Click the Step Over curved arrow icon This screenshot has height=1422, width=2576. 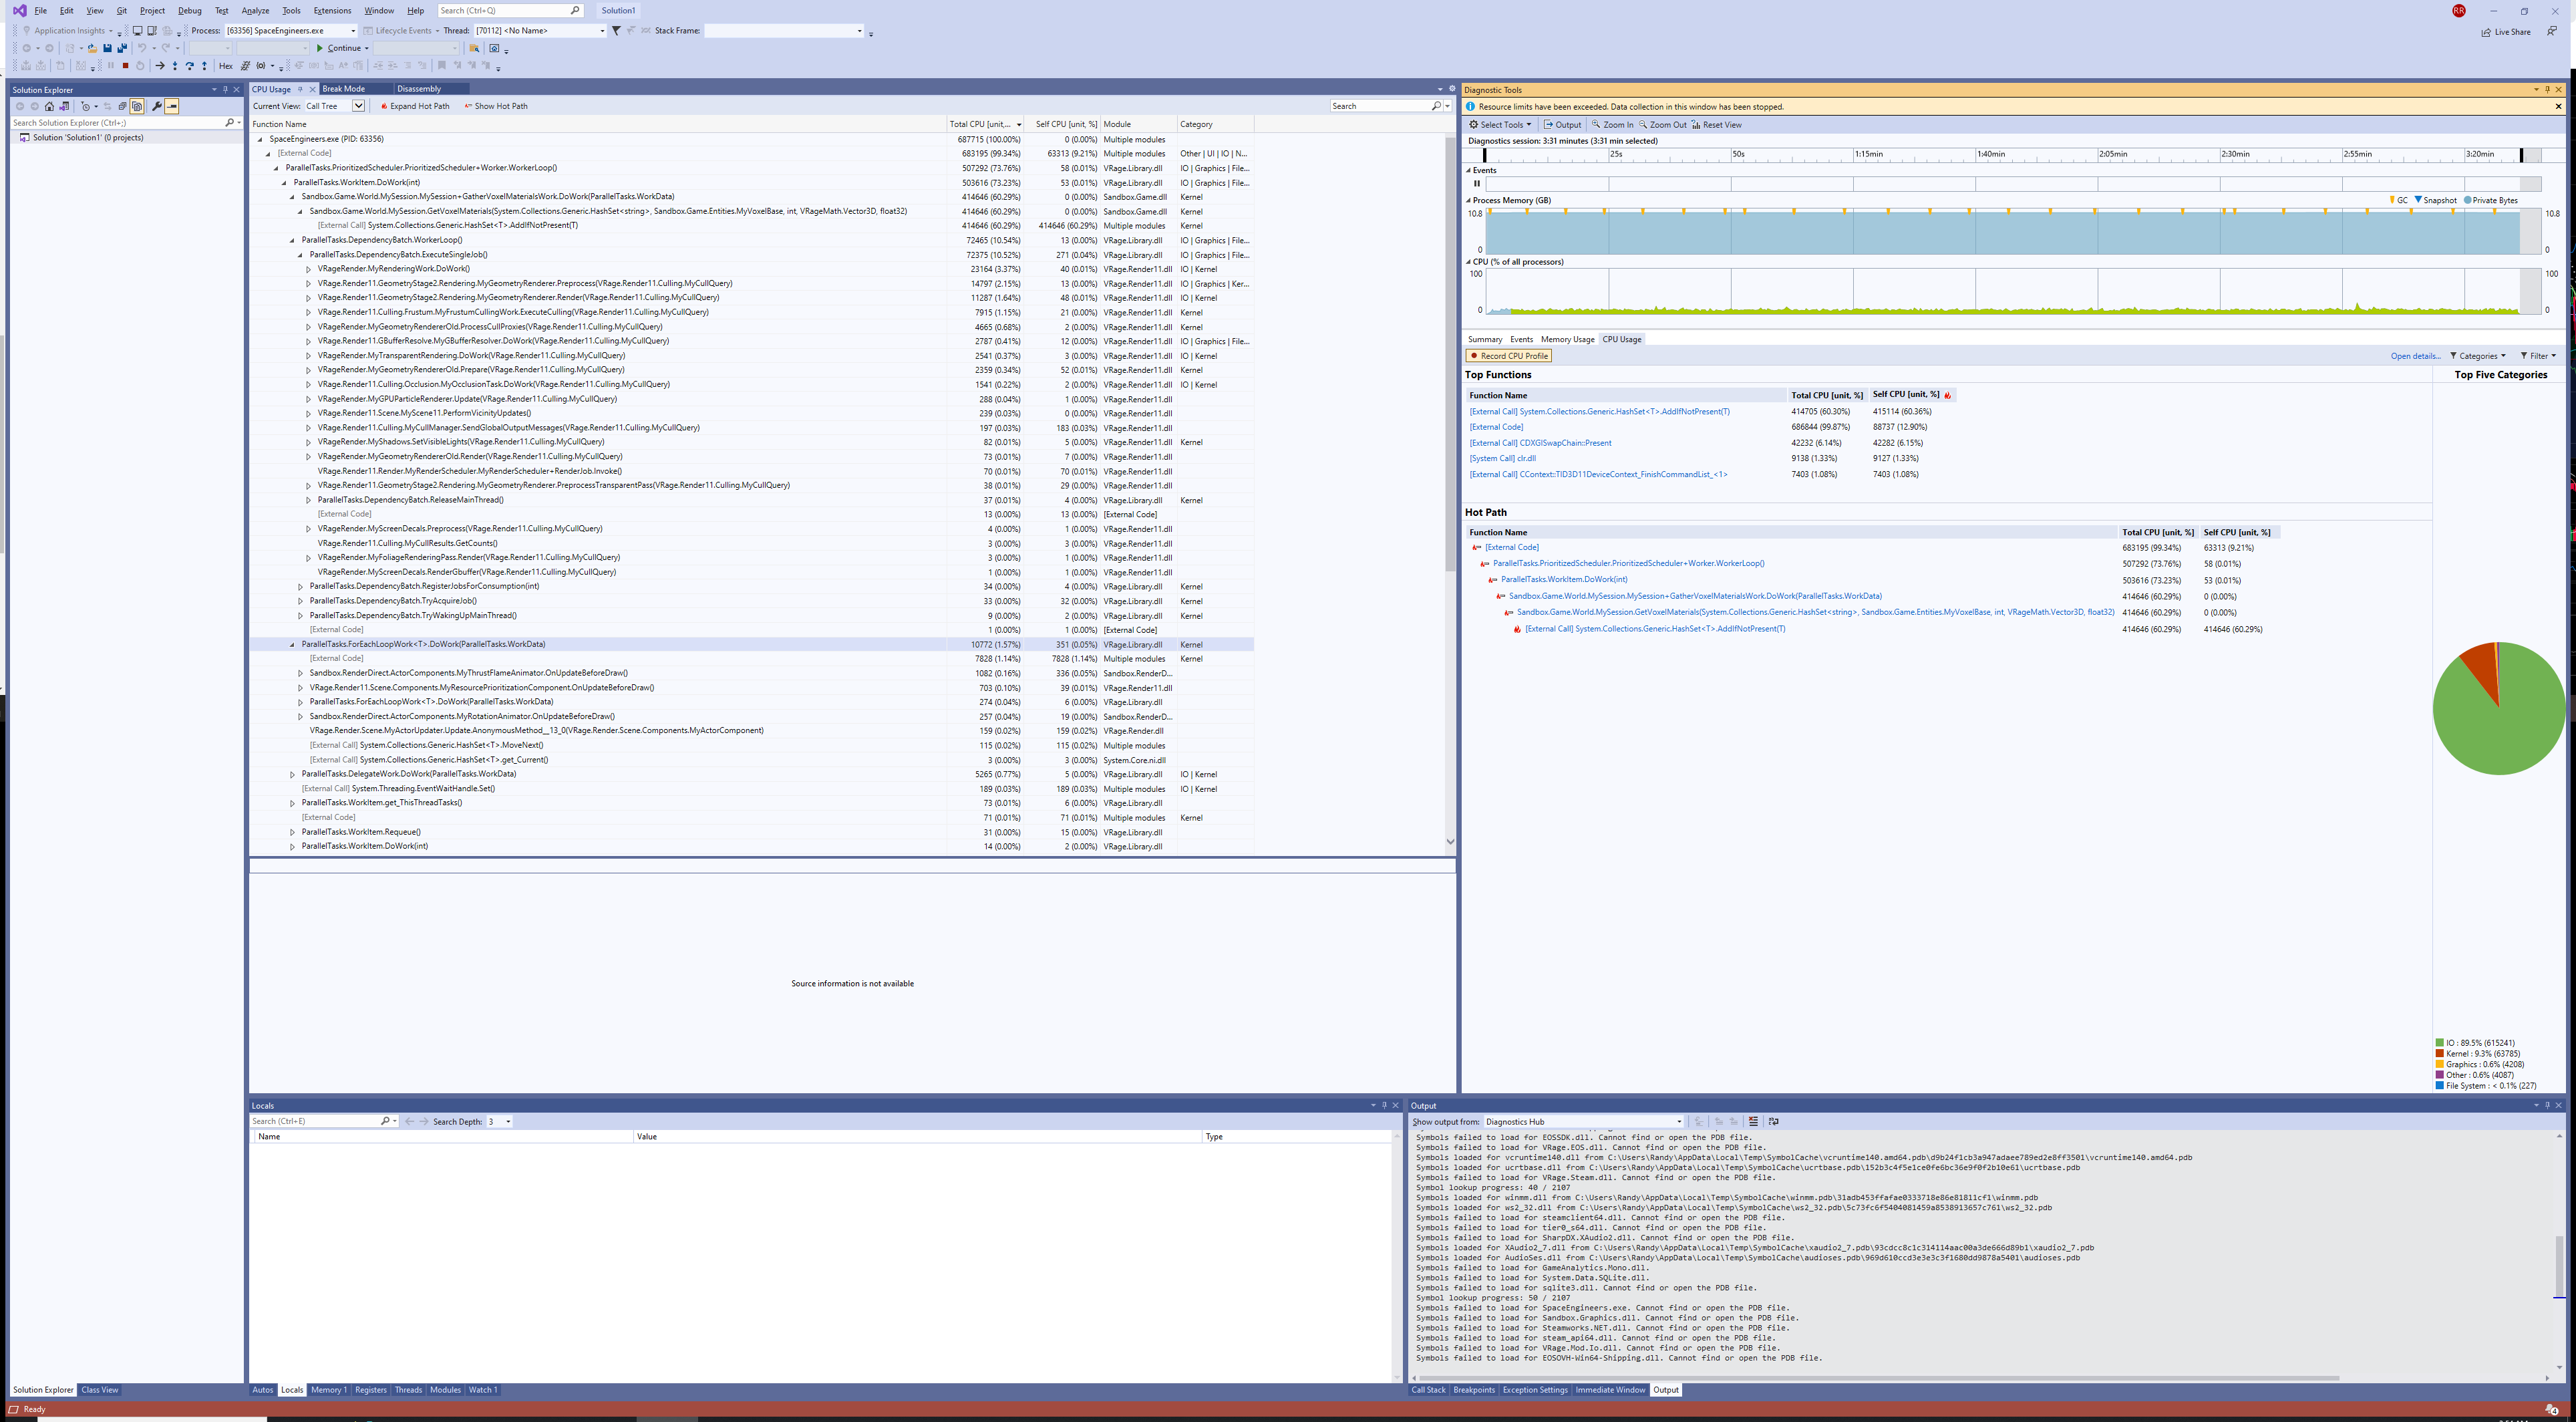[189, 66]
